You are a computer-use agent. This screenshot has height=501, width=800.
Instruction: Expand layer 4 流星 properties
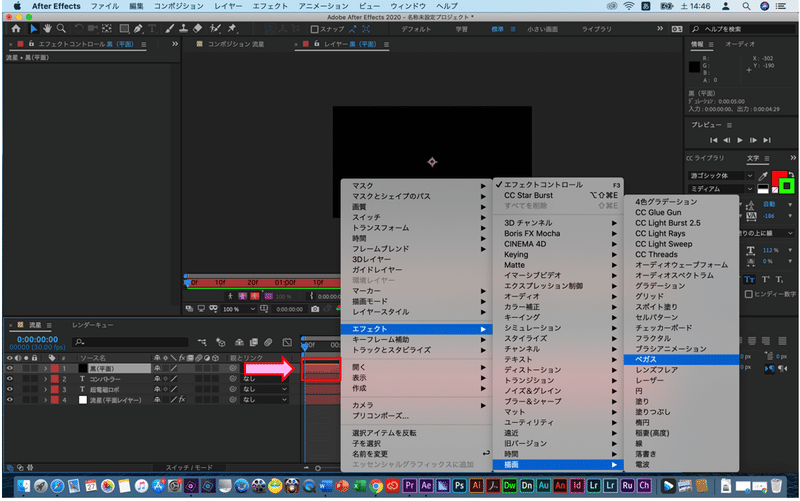click(x=45, y=400)
